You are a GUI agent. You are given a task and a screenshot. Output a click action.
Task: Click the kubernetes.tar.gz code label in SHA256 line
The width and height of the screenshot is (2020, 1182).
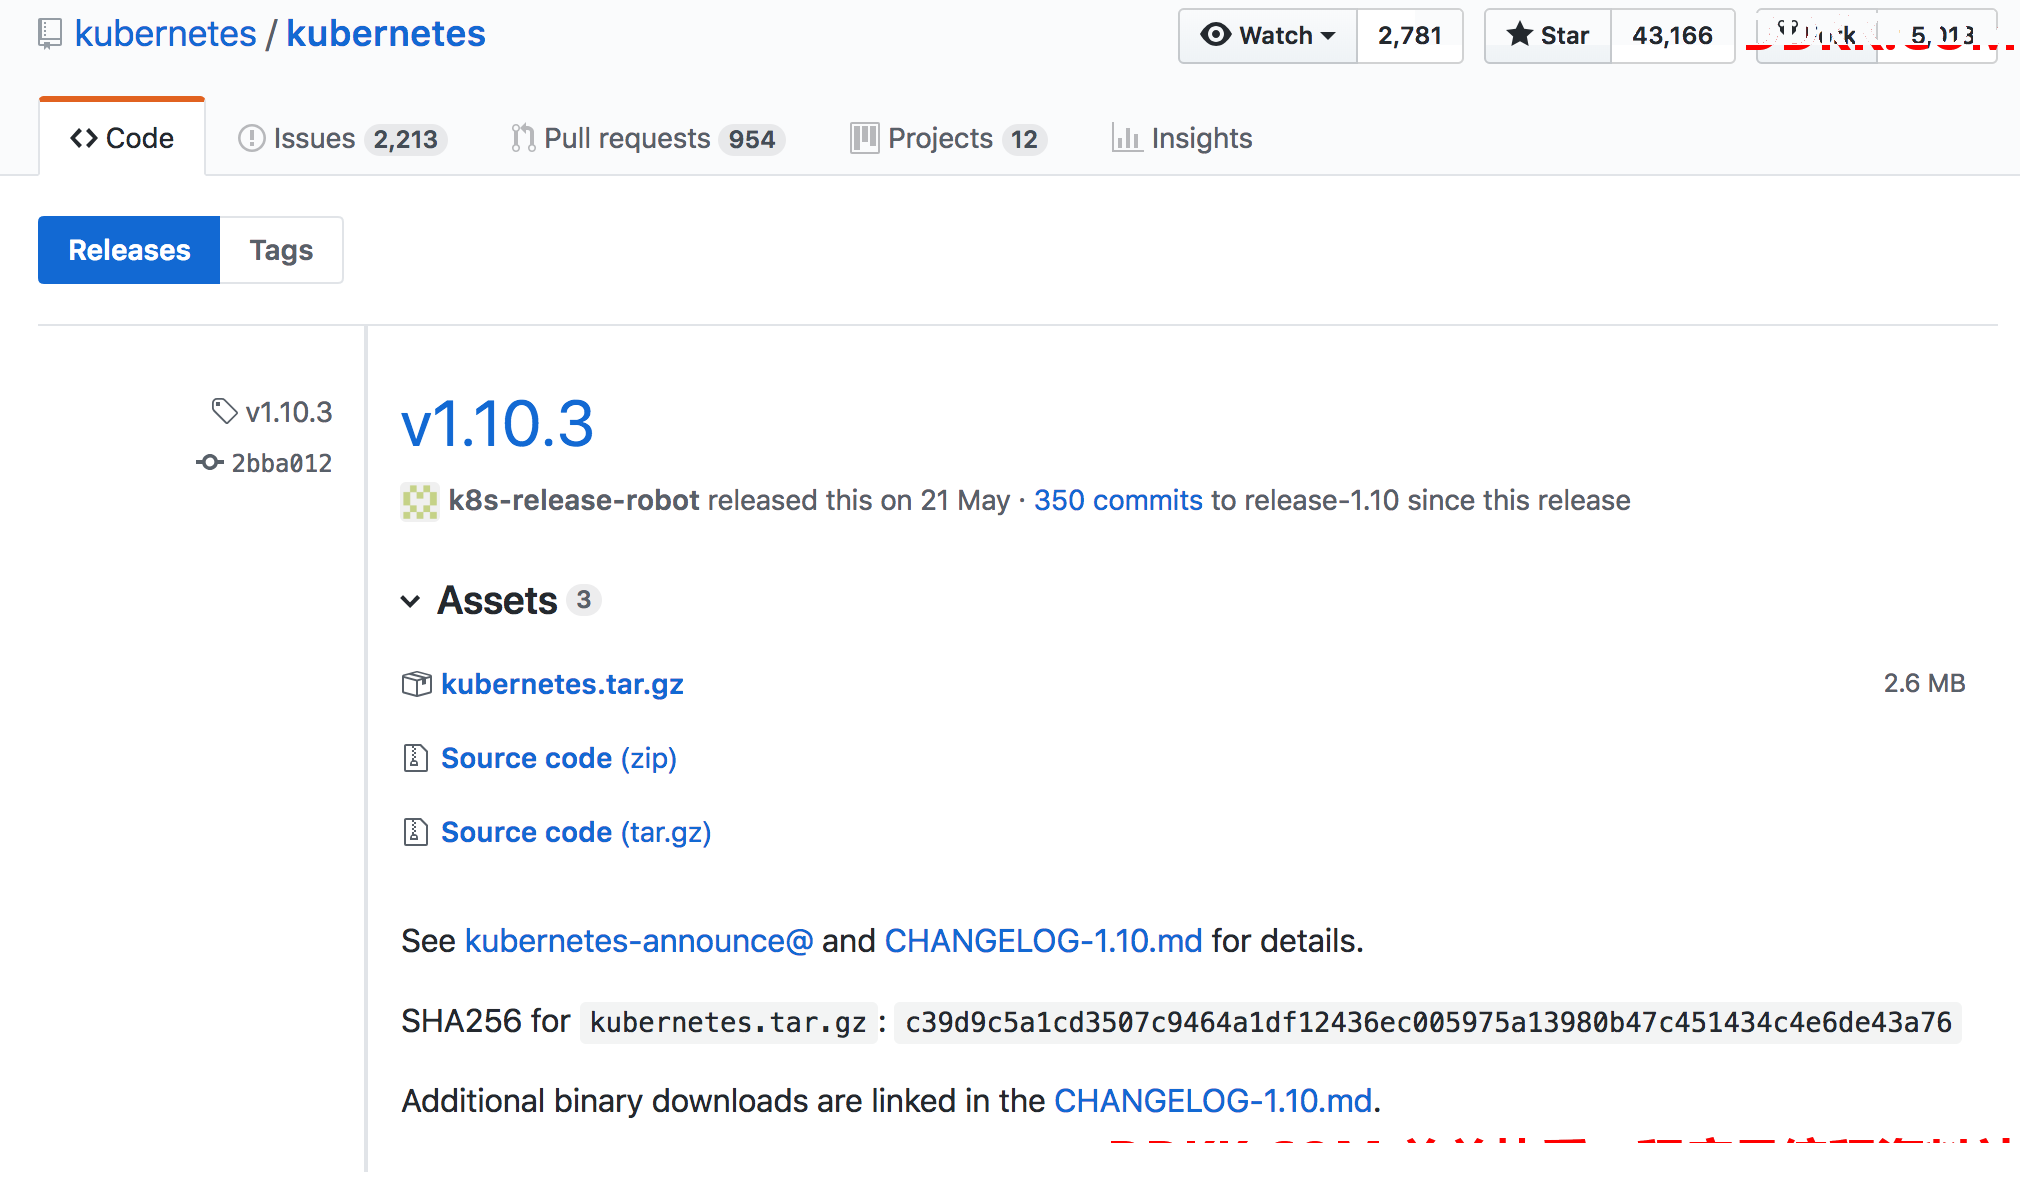coord(728,1023)
